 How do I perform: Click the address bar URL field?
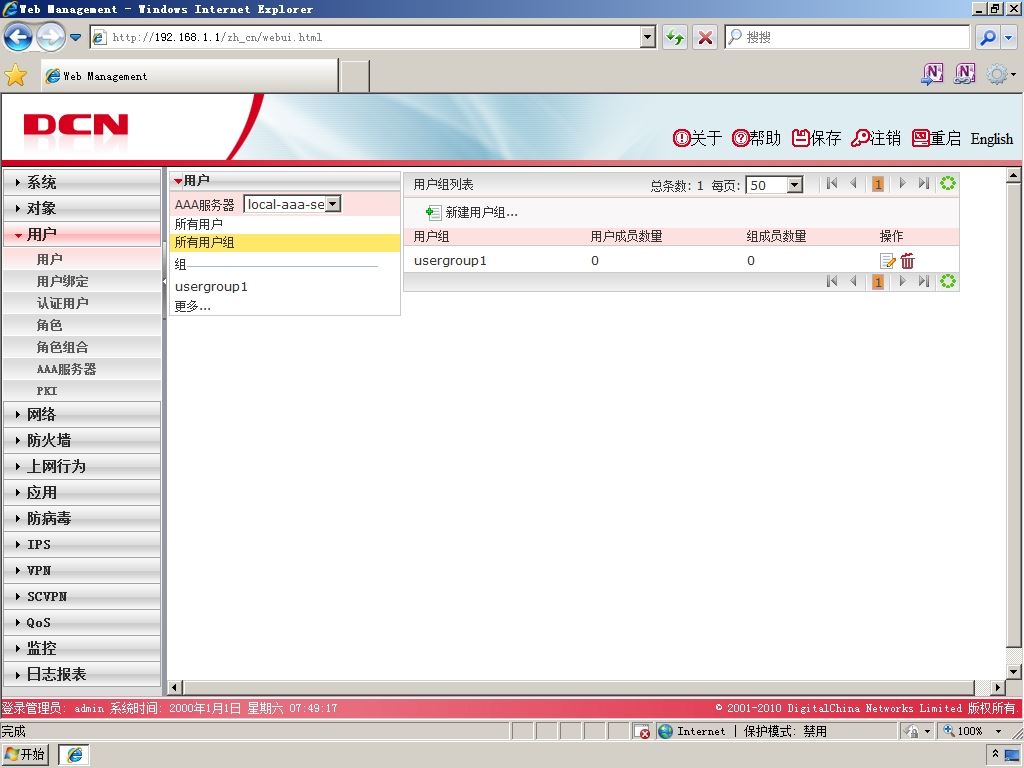[365, 37]
